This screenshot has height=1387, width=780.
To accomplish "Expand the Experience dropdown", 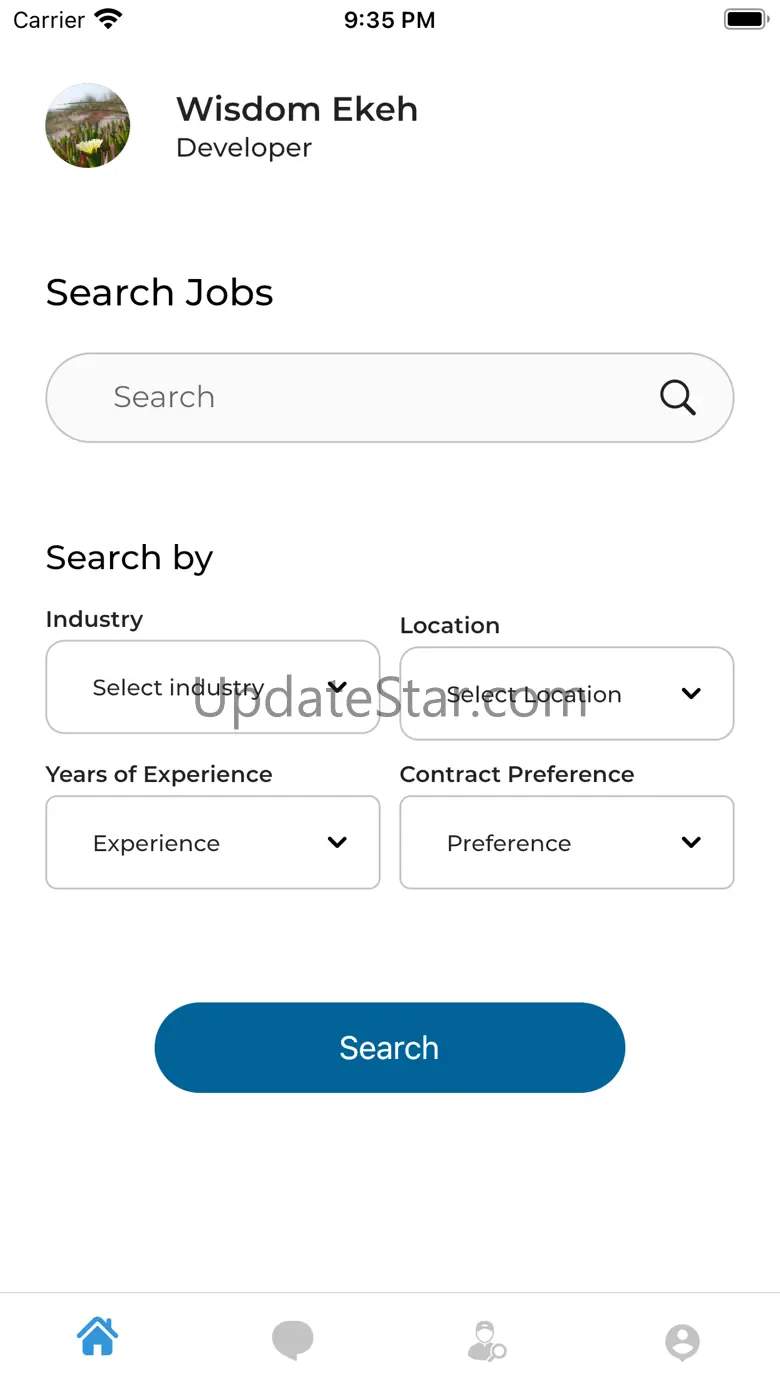I will 213,842.
